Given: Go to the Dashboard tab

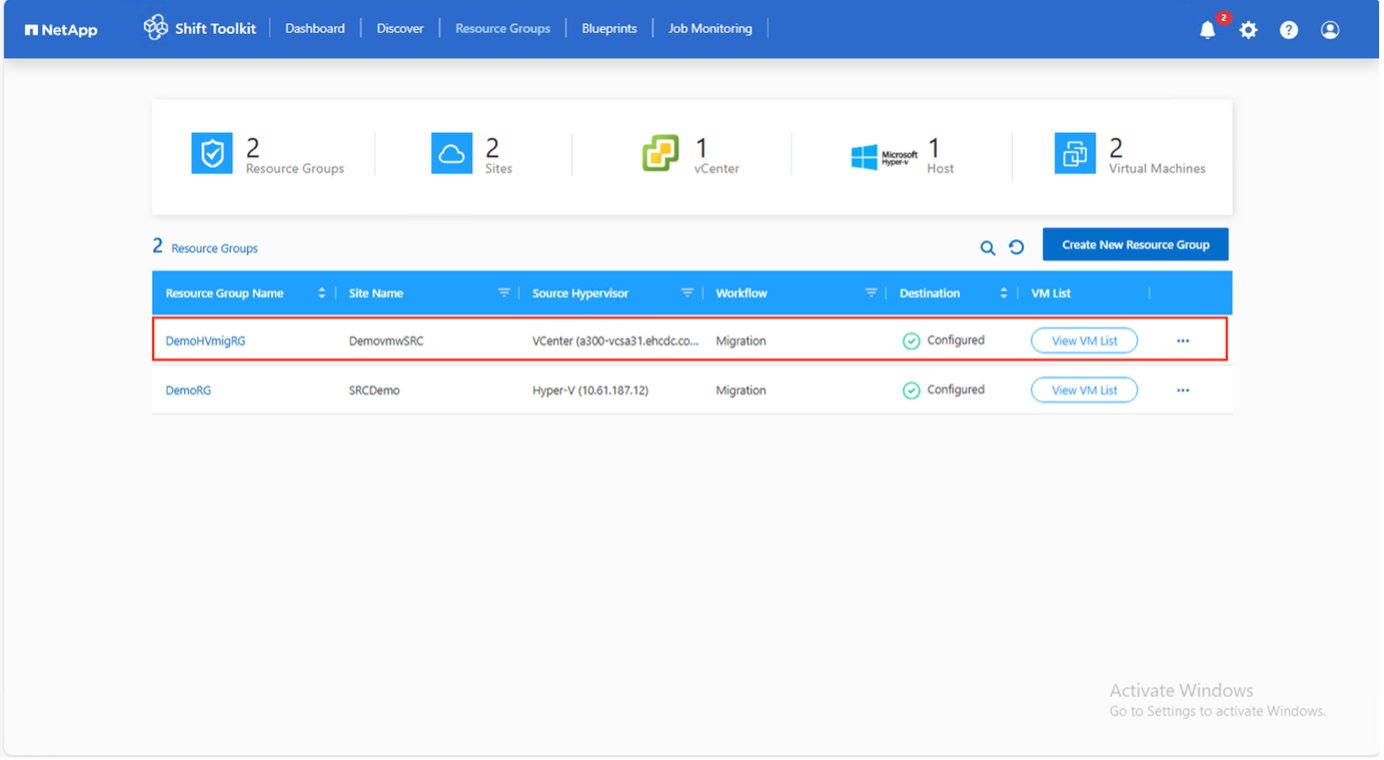Looking at the screenshot, I should click(x=315, y=29).
